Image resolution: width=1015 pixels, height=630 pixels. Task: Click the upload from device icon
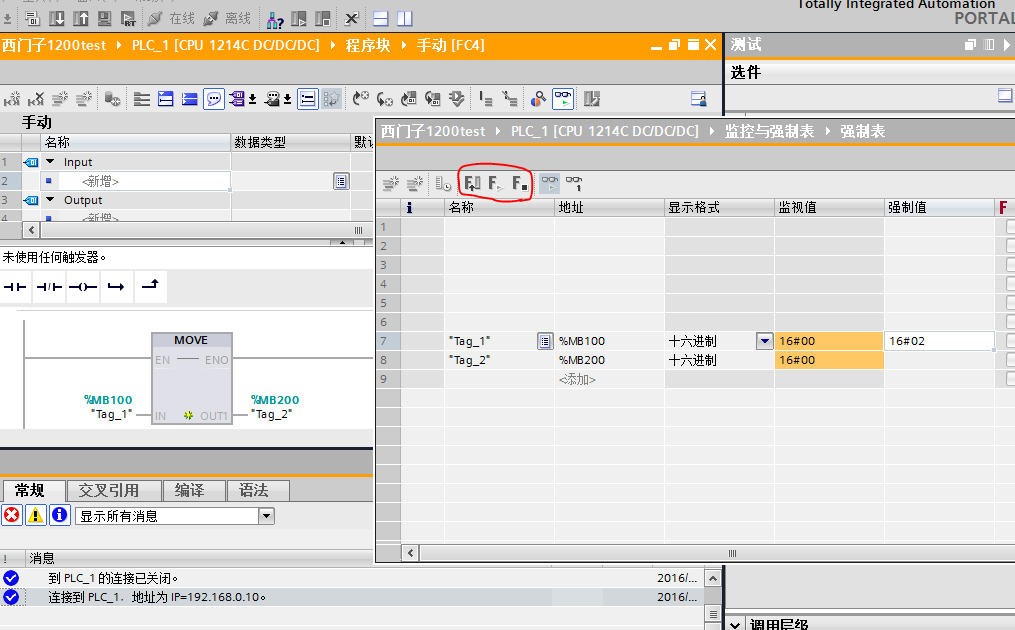click(x=80, y=19)
